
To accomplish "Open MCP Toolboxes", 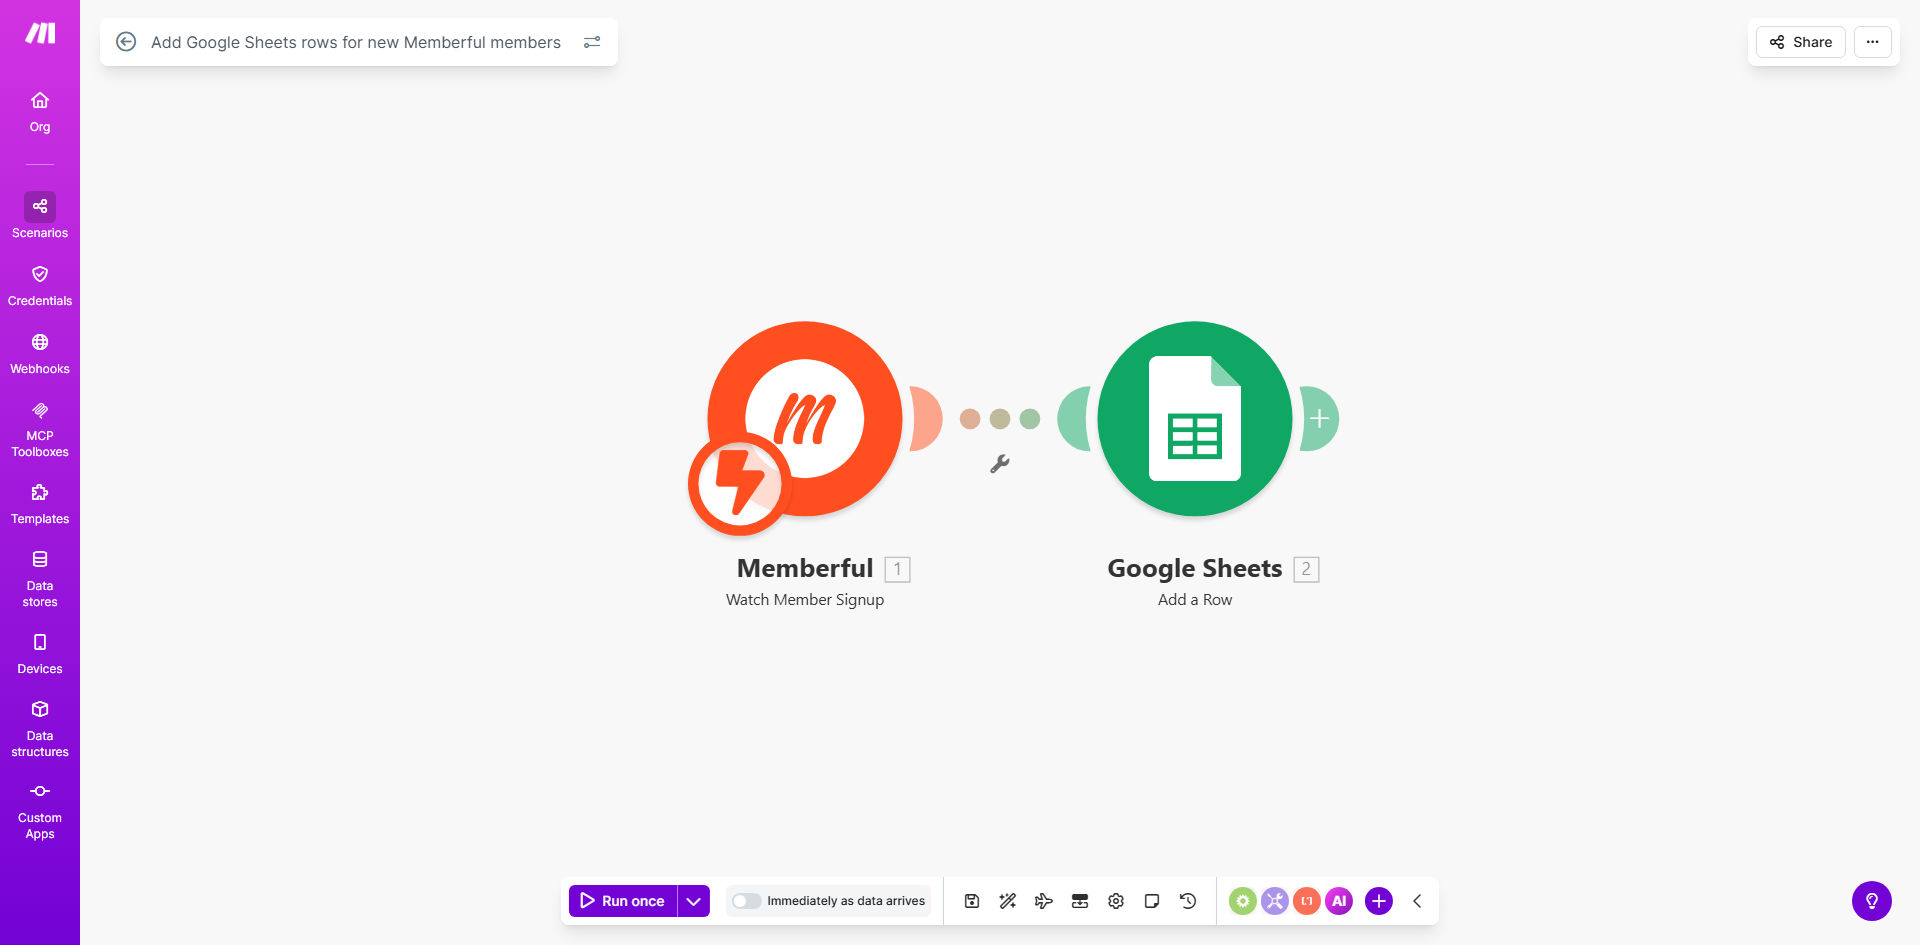I will 40,429.
